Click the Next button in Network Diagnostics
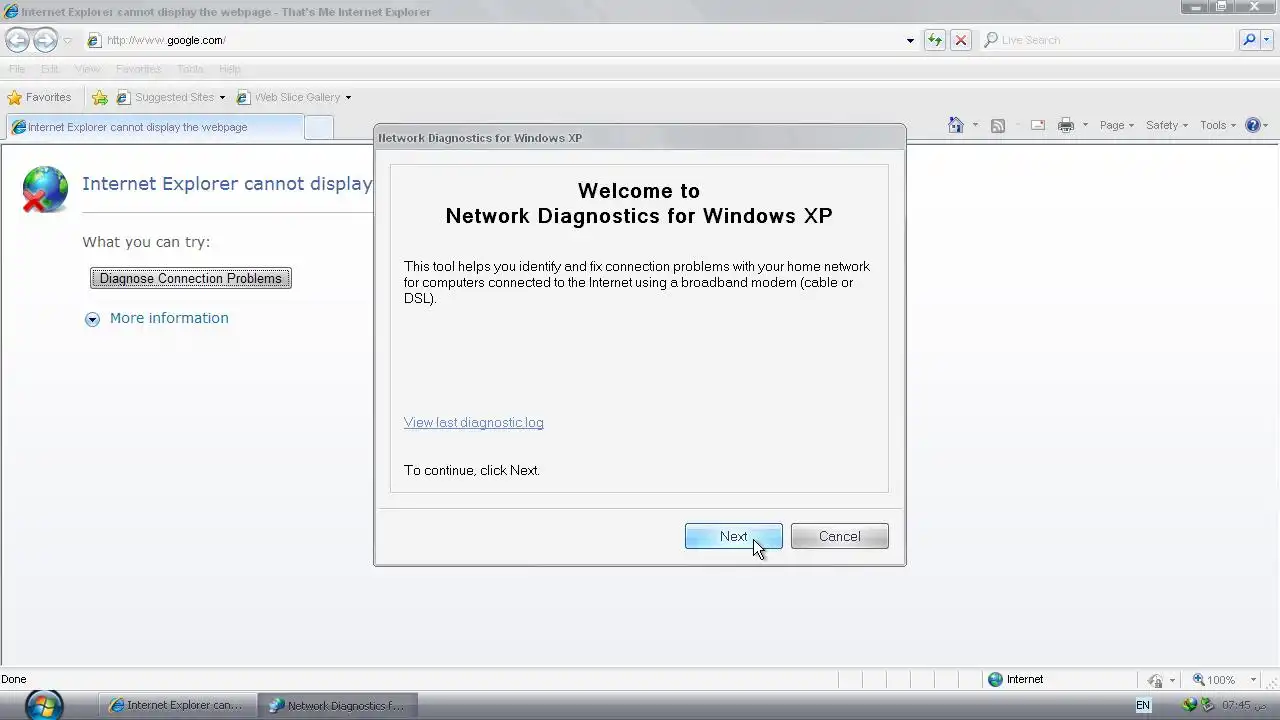This screenshot has width=1280, height=720. click(733, 536)
